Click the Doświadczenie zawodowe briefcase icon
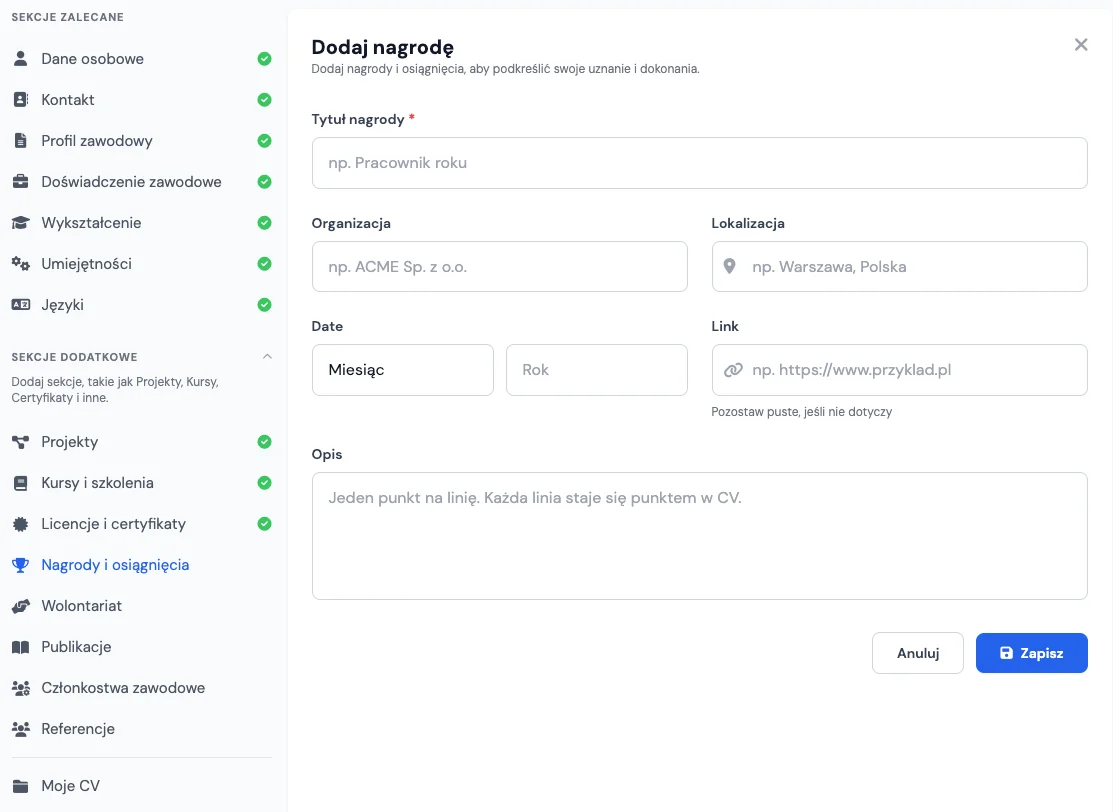Viewport: 1113px width, 812px height. click(x=21, y=182)
